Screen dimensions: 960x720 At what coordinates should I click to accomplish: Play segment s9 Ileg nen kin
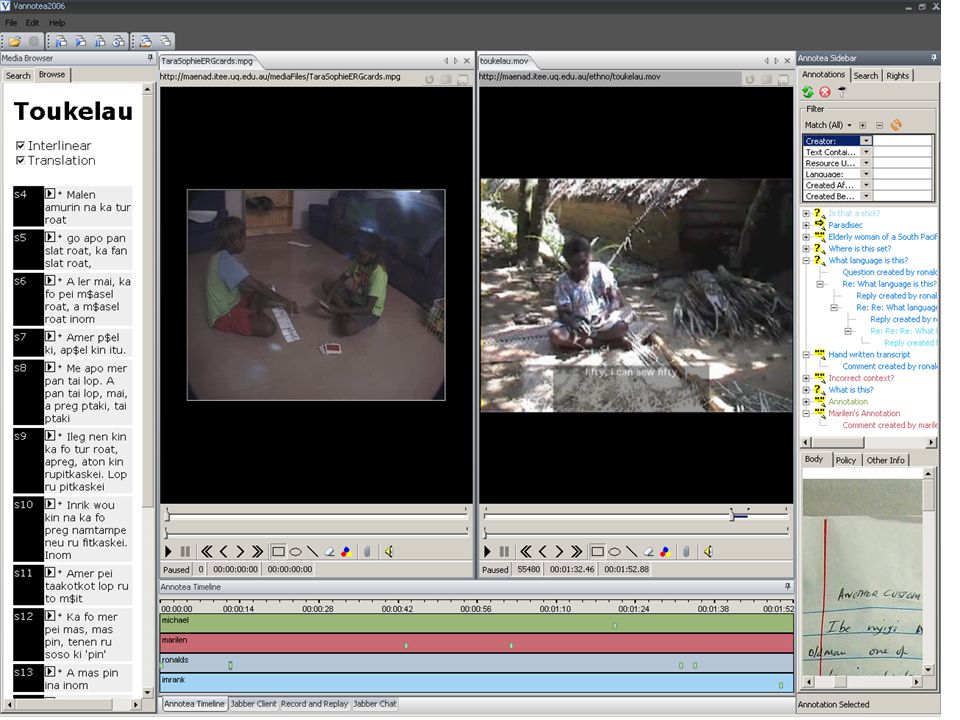50,435
